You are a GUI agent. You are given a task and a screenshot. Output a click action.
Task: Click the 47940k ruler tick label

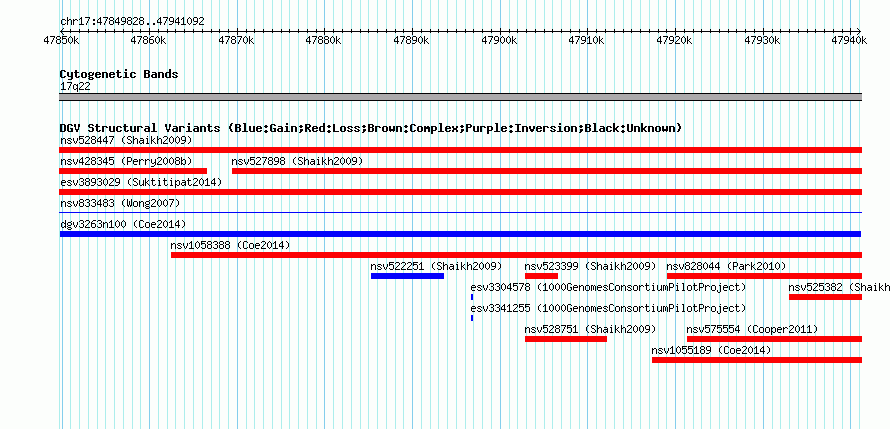click(x=849, y=40)
